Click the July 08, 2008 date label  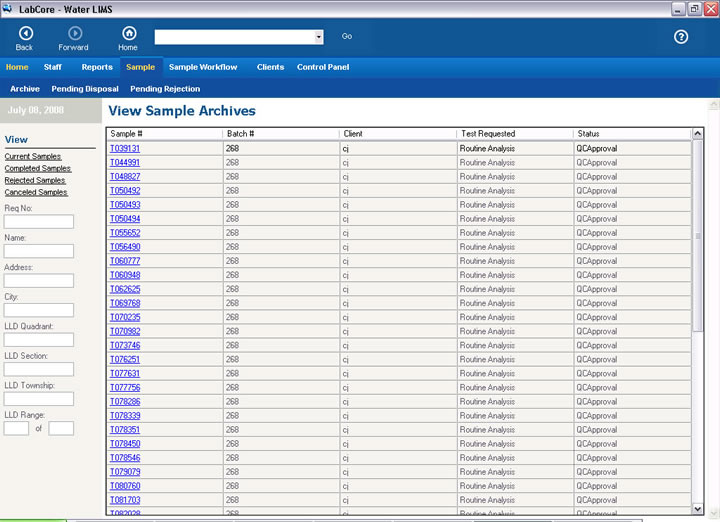pyautogui.click(x=36, y=110)
